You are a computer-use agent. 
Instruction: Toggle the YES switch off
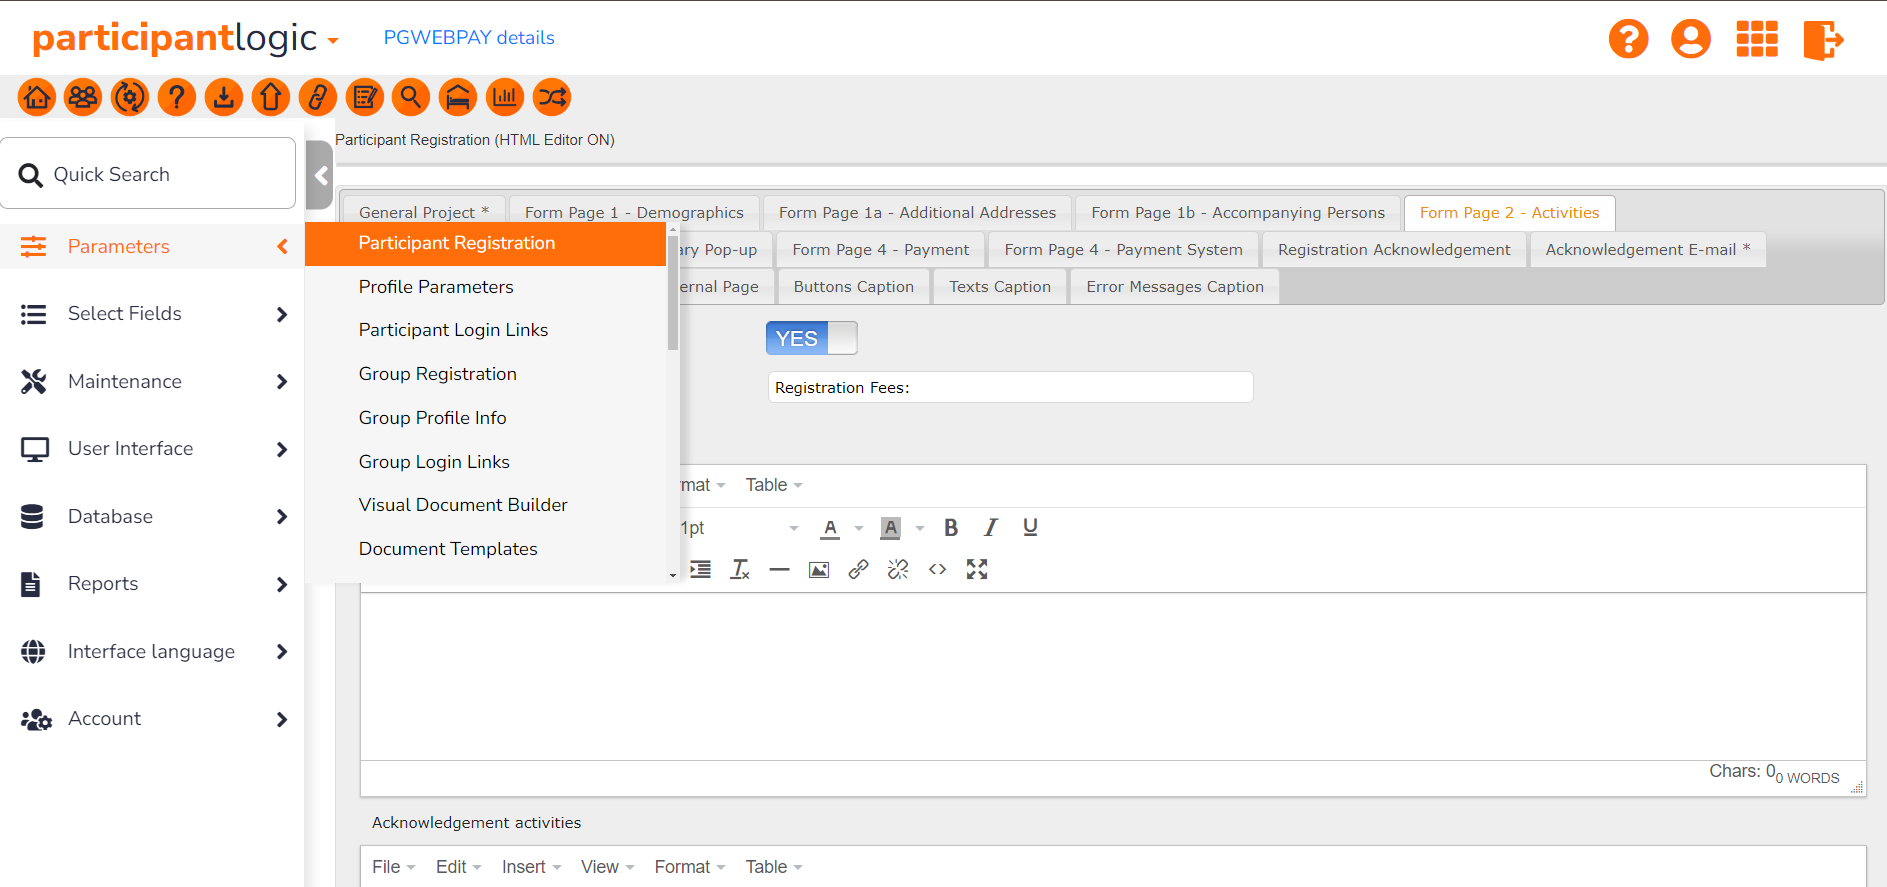coord(811,339)
